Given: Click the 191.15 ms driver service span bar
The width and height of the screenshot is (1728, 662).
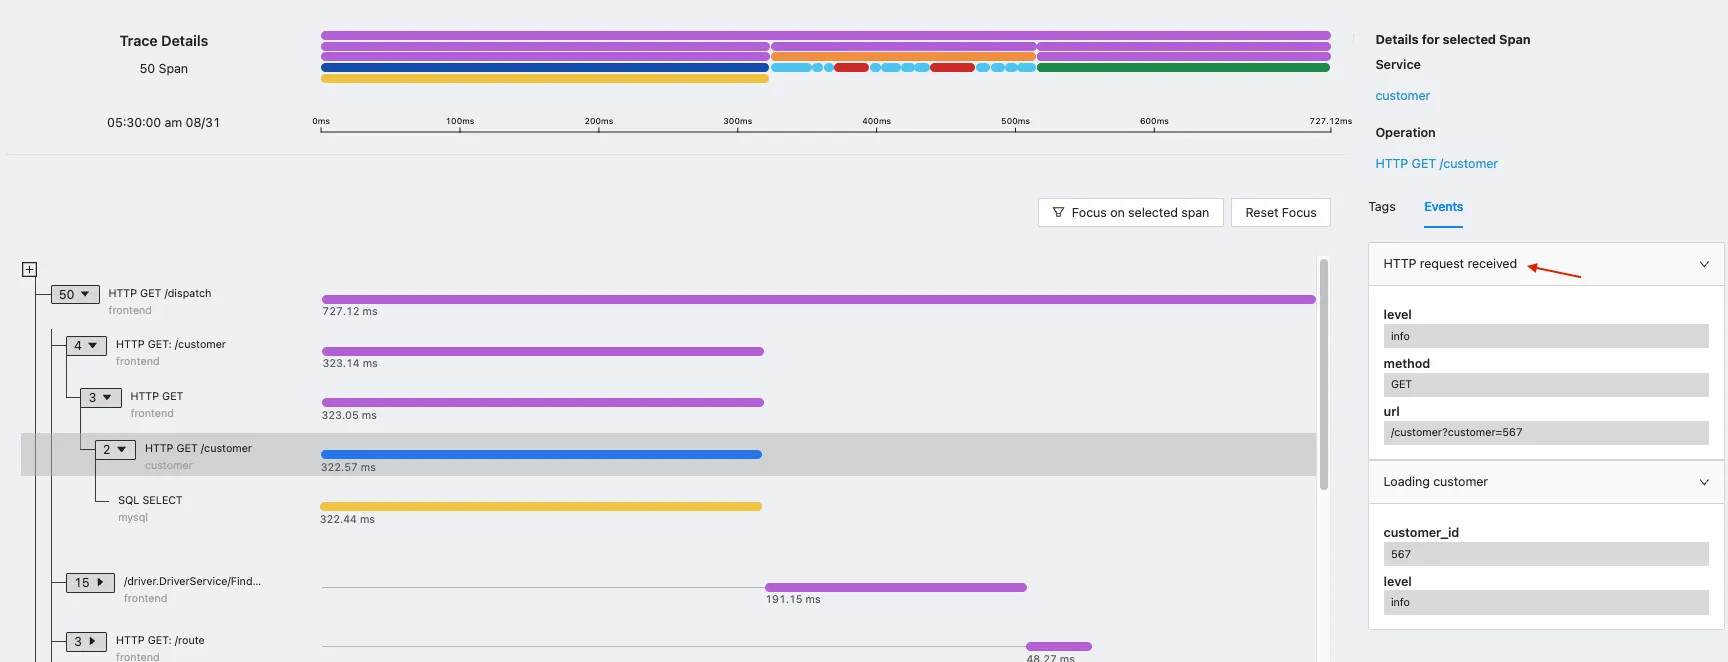Looking at the screenshot, I should pyautogui.click(x=896, y=587).
